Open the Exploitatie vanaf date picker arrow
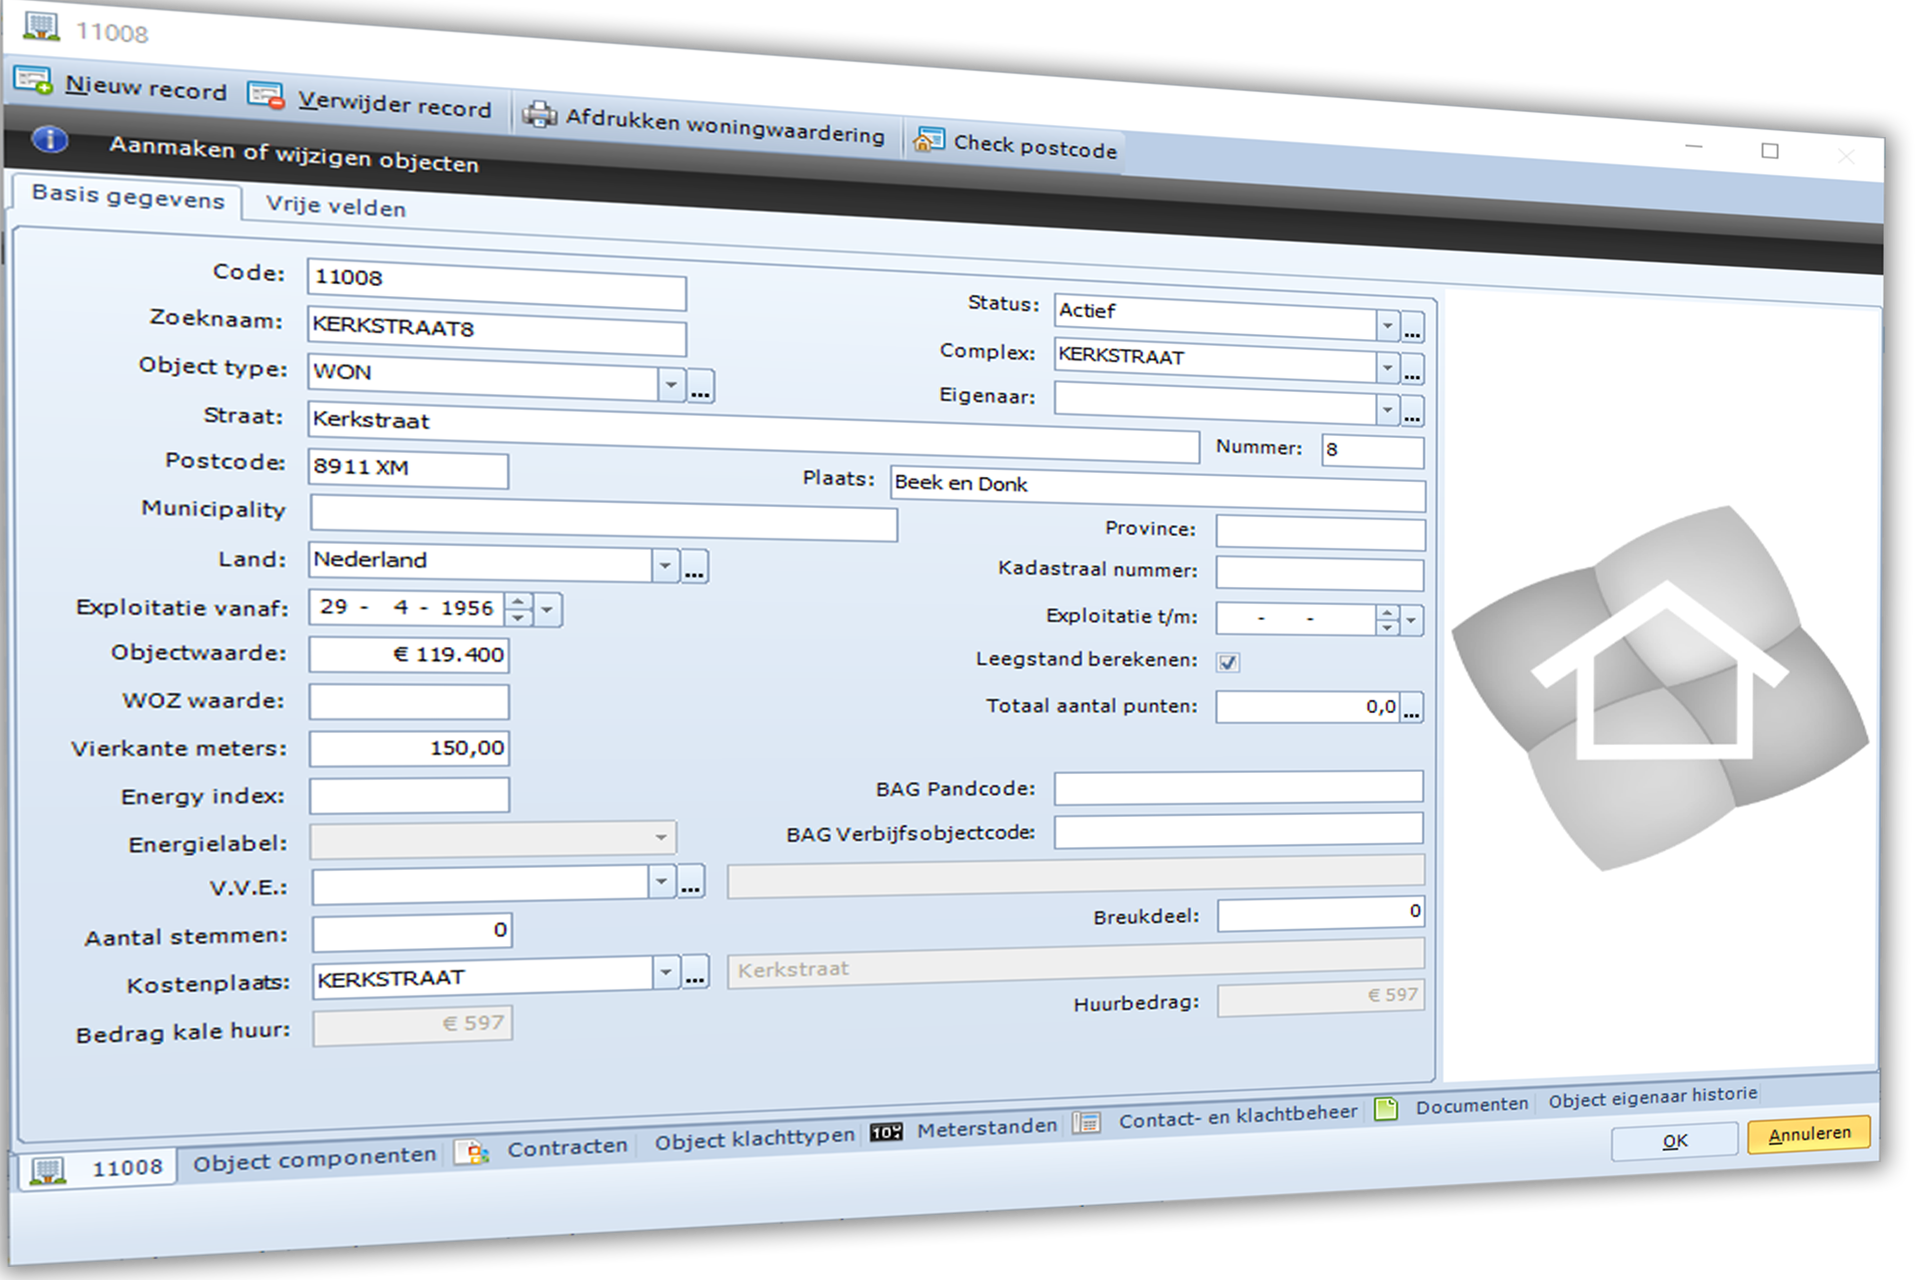Screen dimensions: 1920x1280 (x=547, y=608)
